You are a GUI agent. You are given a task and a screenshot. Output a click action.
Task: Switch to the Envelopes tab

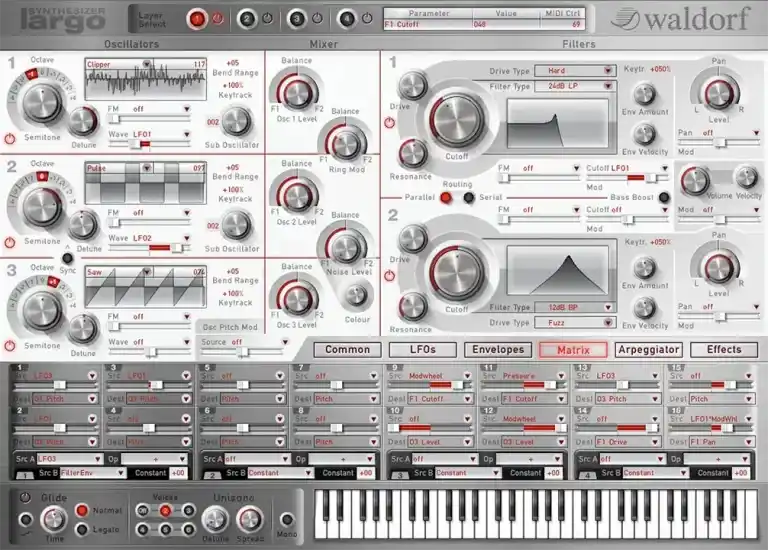point(498,350)
